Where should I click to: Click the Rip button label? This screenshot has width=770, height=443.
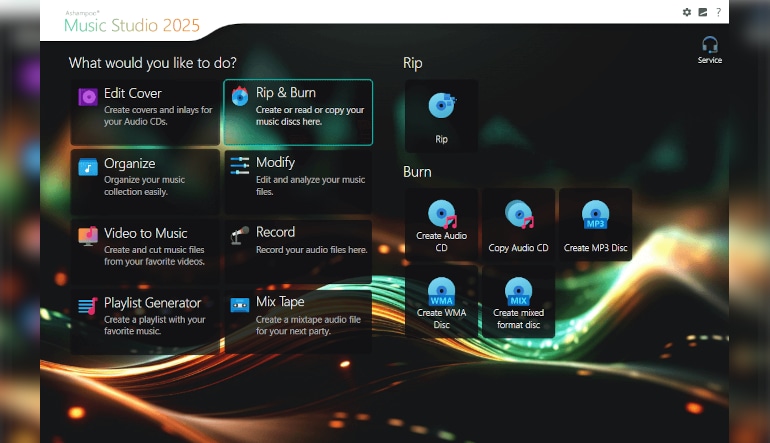tap(441, 139)
